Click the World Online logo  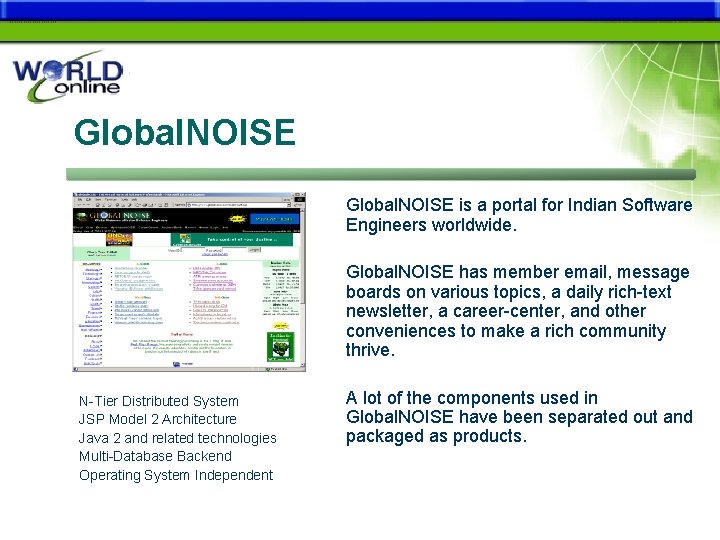[68, 76]
